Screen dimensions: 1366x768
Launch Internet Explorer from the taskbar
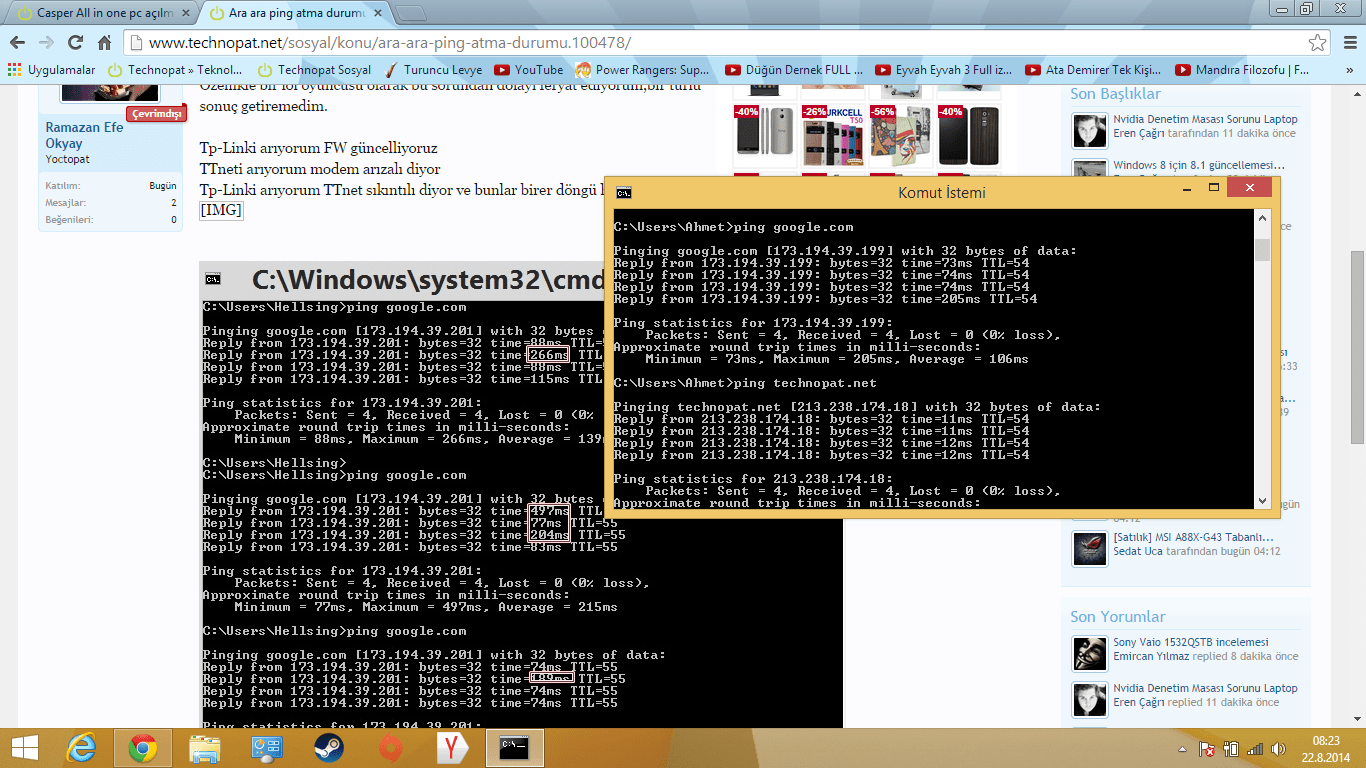tap(82, 748)
